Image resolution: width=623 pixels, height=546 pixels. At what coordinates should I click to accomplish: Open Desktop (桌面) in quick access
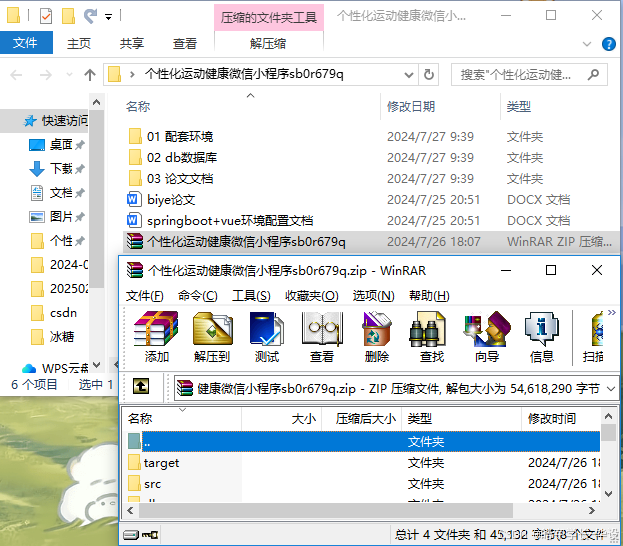[x=56, y=145]
